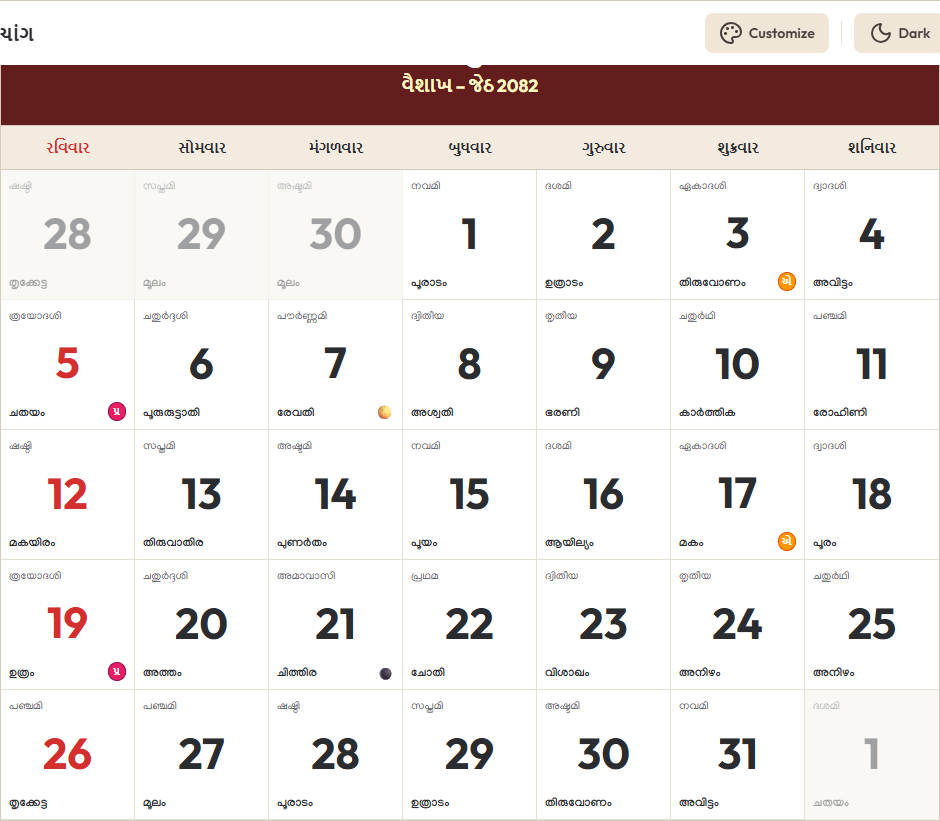940x821 pixels.
Task: Select date 11 on the calendar
Action: (872, 363)
